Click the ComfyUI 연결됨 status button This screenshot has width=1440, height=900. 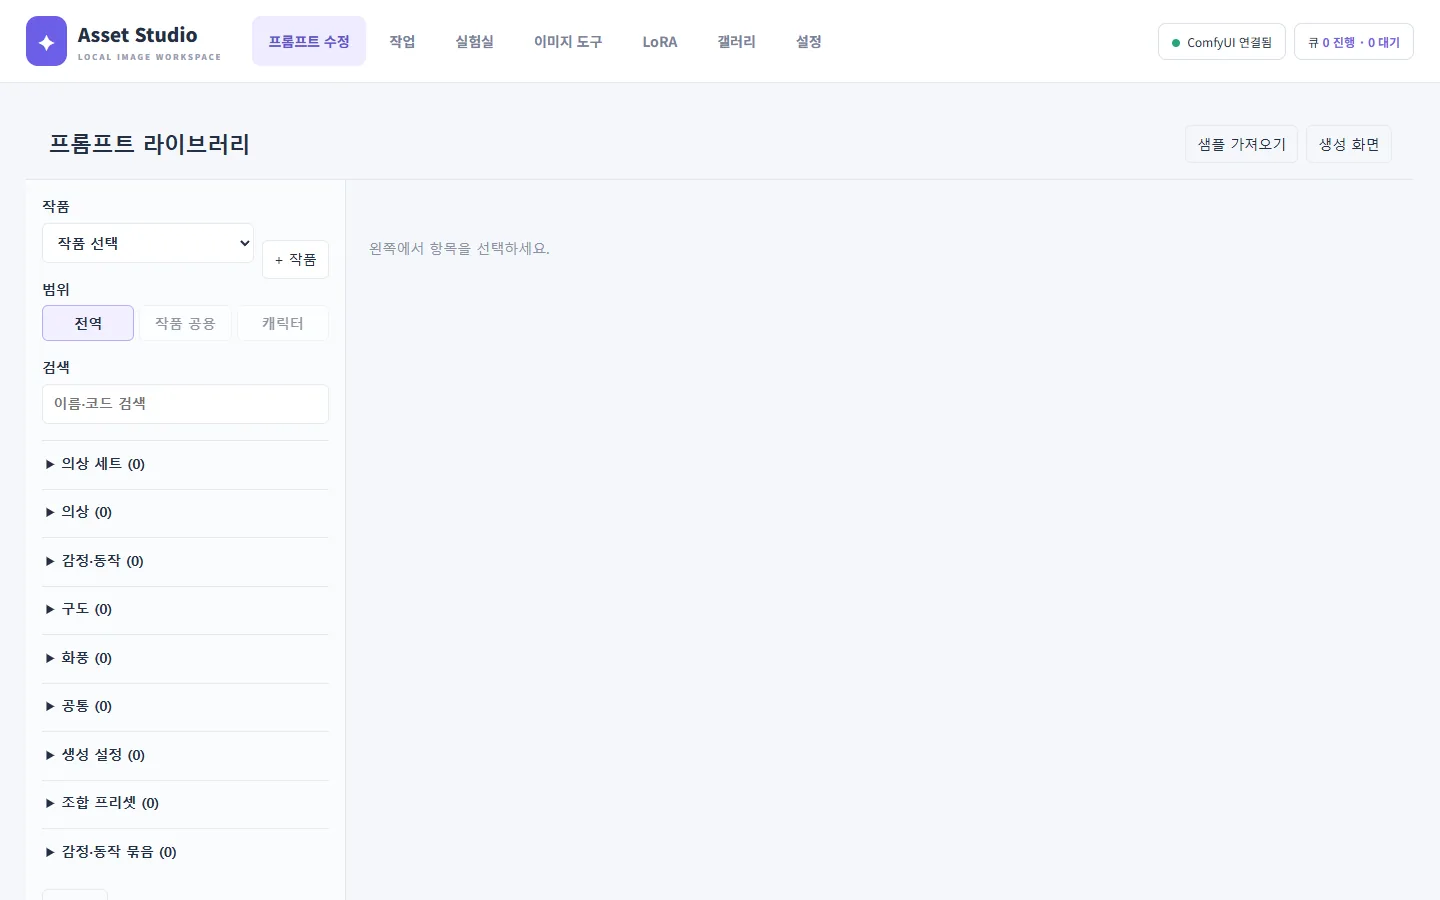tap(1221, 42)
